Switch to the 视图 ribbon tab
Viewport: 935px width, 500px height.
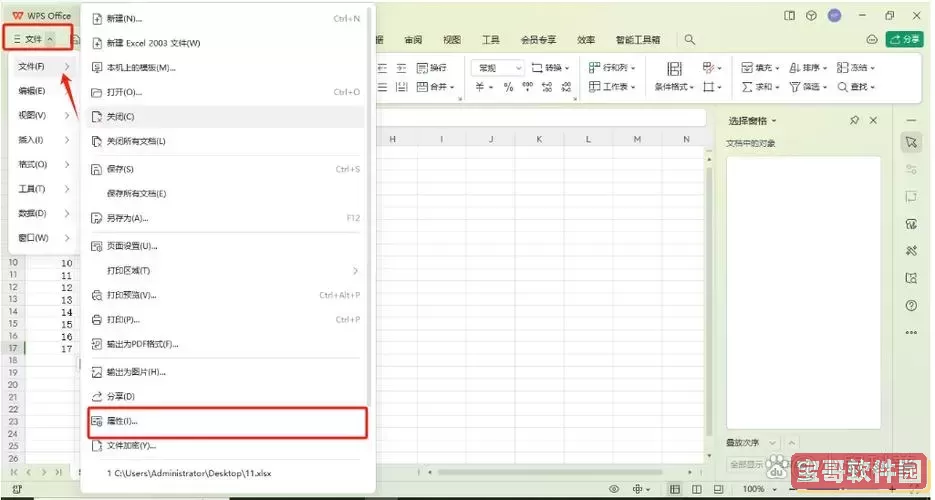tap(452, 40)
